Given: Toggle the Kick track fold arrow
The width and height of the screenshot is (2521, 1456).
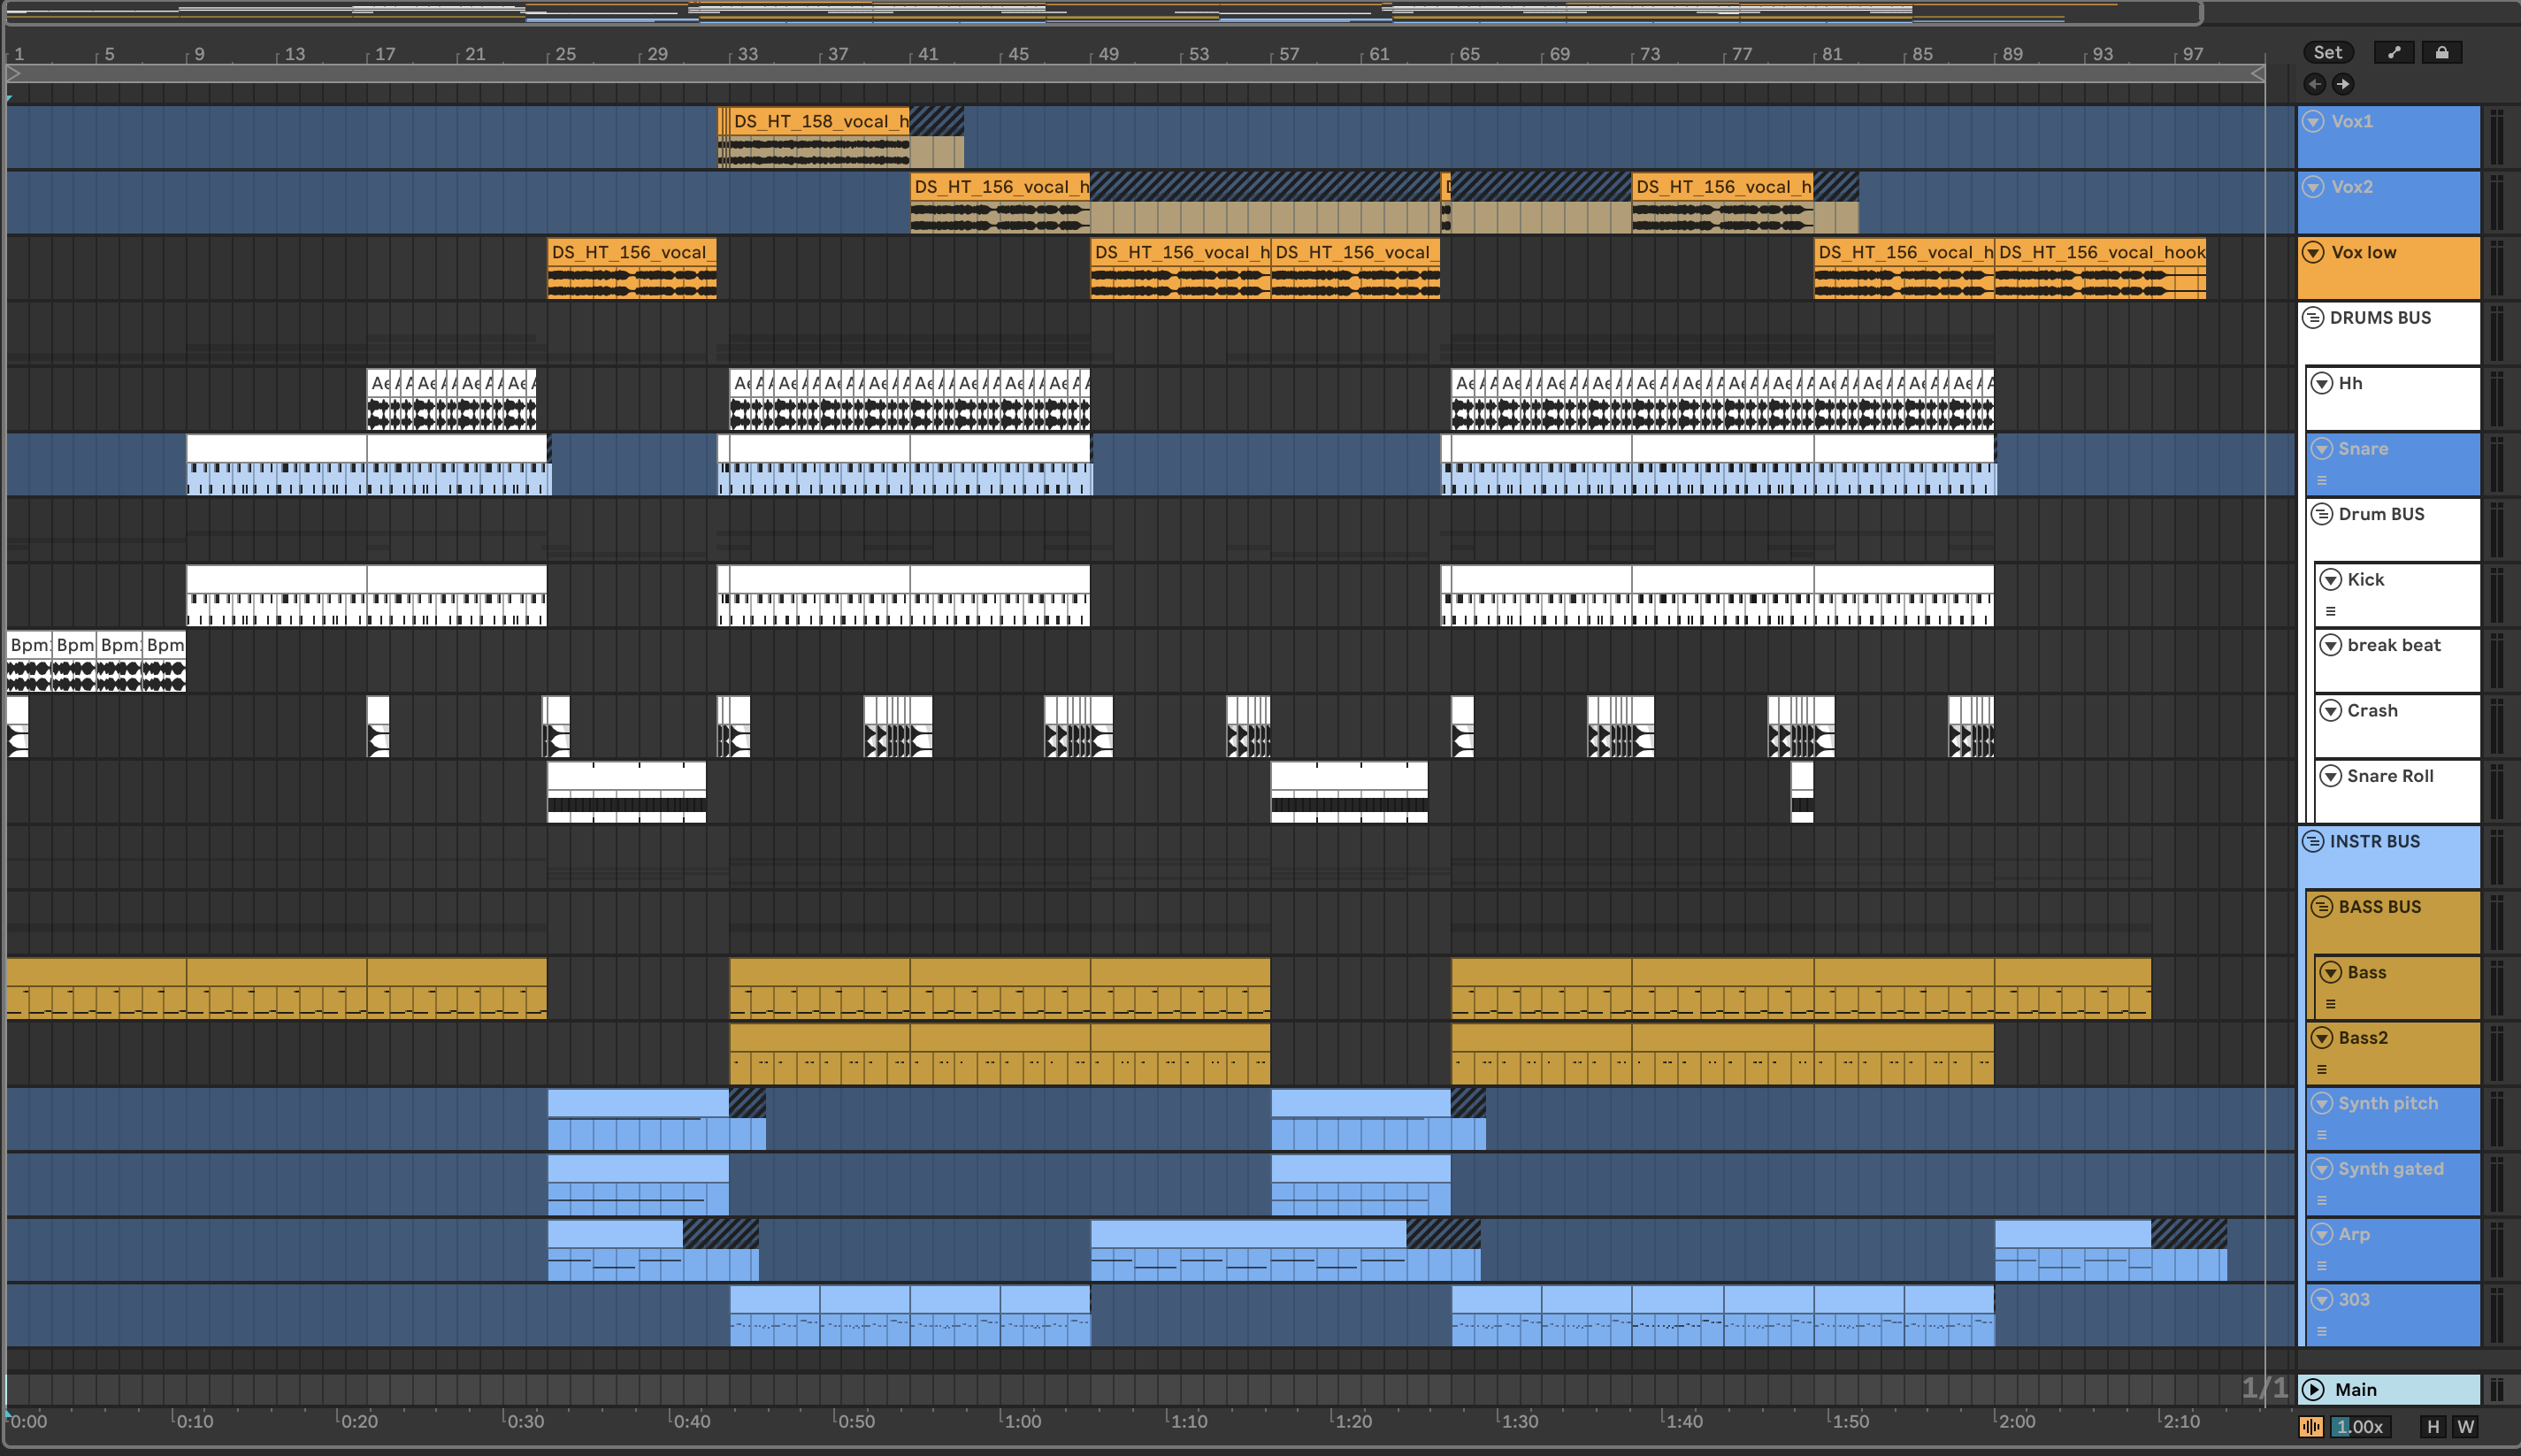Looking at the screenshot, I should (x=2331, y=580).
